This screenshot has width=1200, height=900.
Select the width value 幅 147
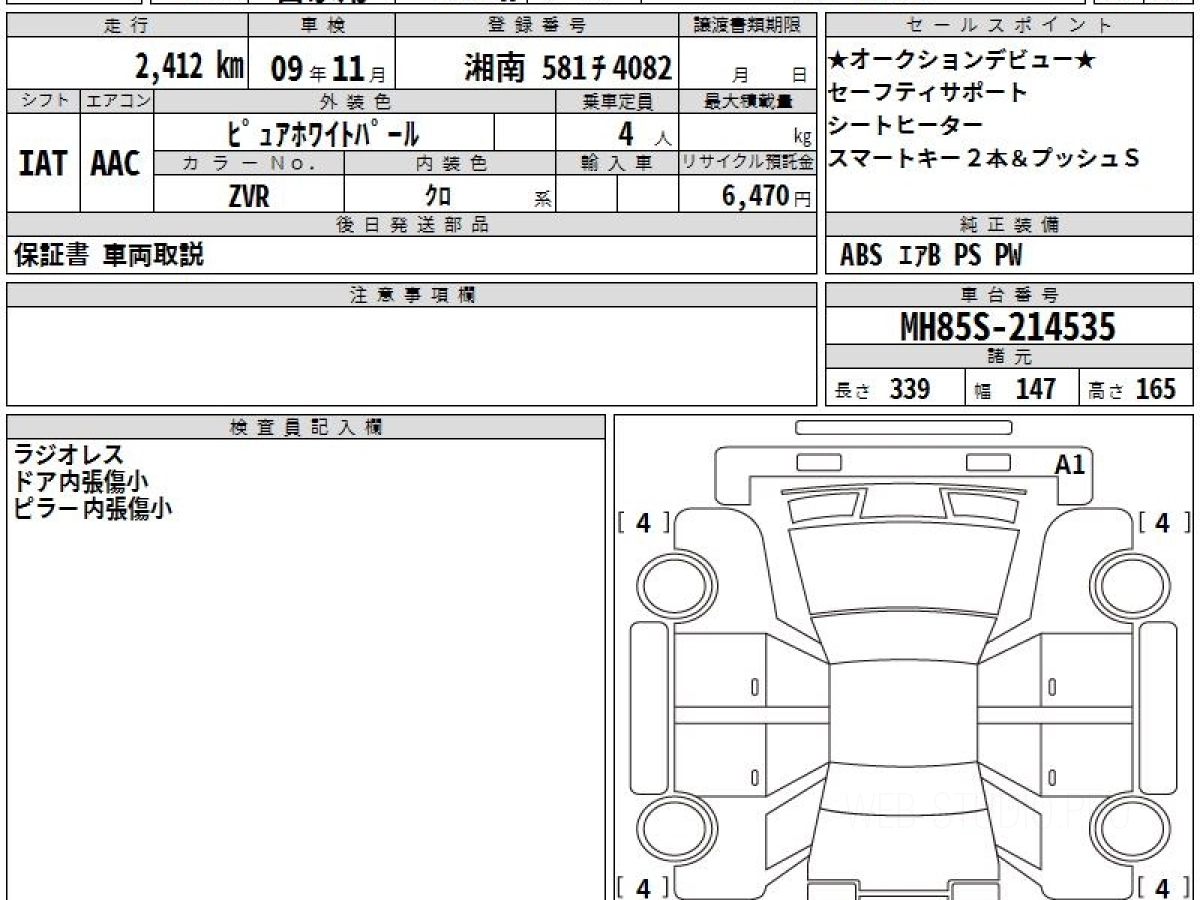(x=1015, y=389)
